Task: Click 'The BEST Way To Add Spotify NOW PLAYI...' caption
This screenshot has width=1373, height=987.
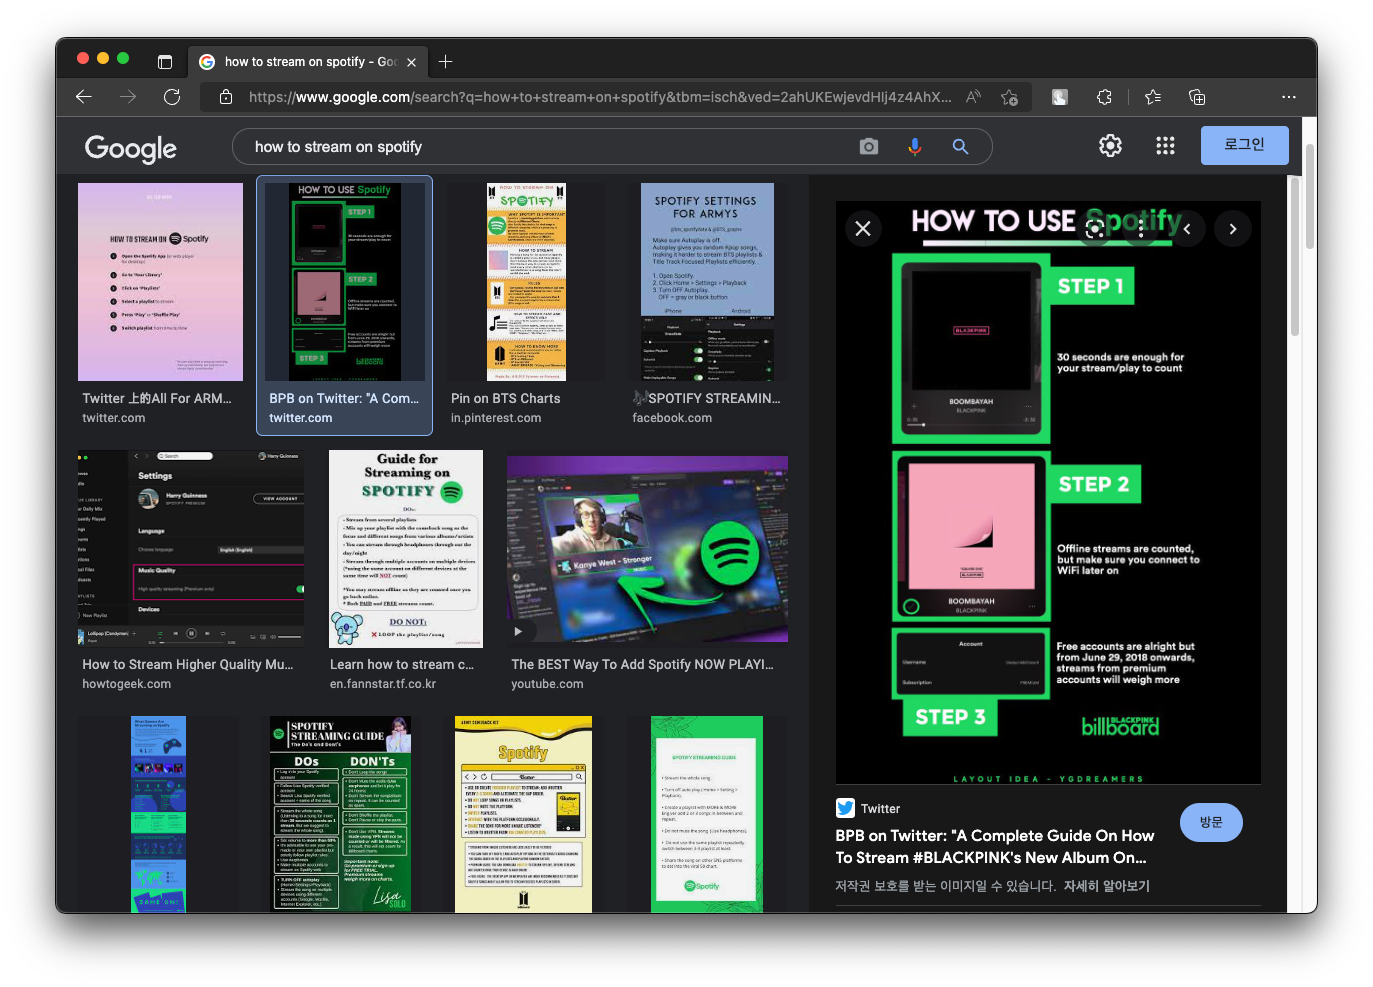Action: coord(642,664)
